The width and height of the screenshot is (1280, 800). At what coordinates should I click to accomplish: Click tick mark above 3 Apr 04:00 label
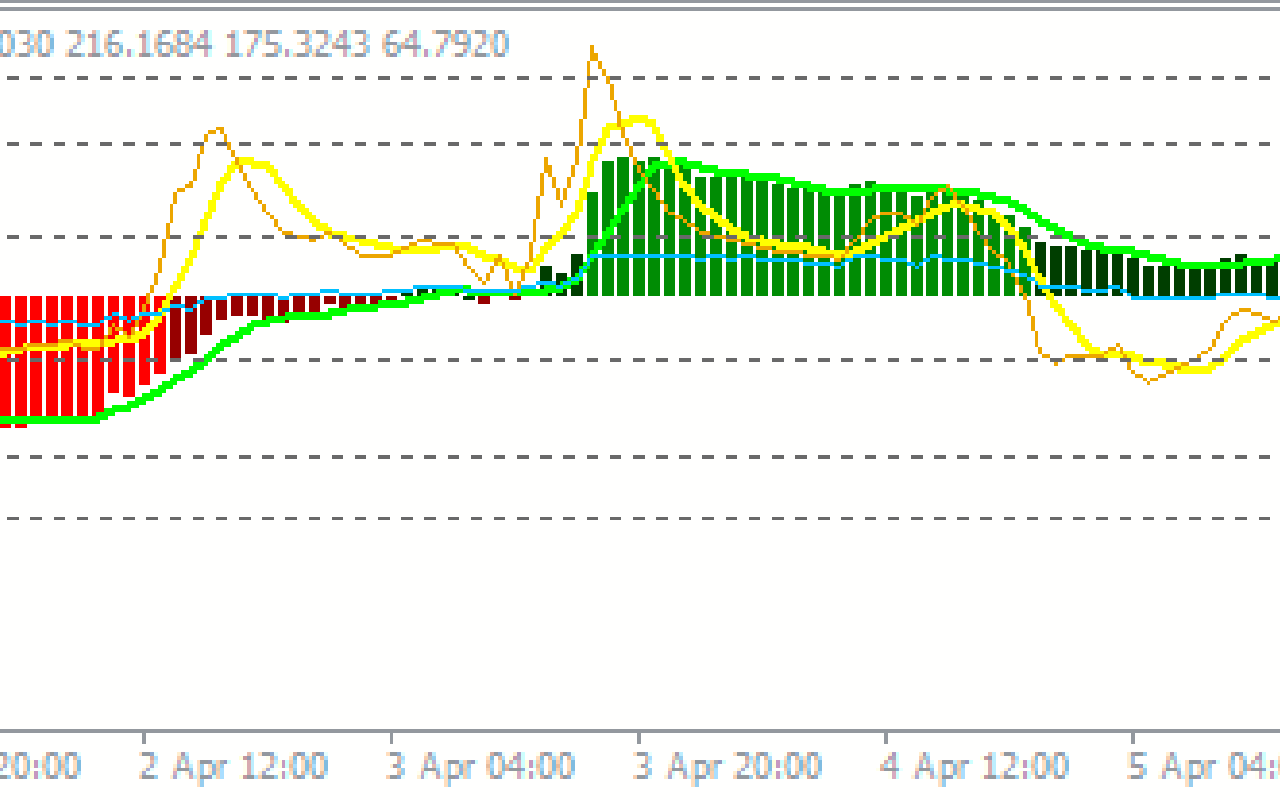click(391, 738)
